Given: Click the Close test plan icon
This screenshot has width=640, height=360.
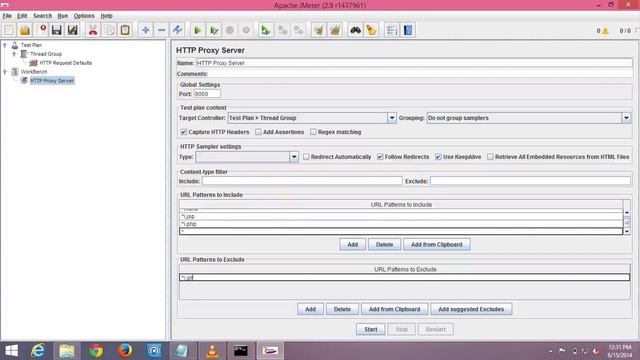Looking at the screenshot, I should [x=41, y=30].
